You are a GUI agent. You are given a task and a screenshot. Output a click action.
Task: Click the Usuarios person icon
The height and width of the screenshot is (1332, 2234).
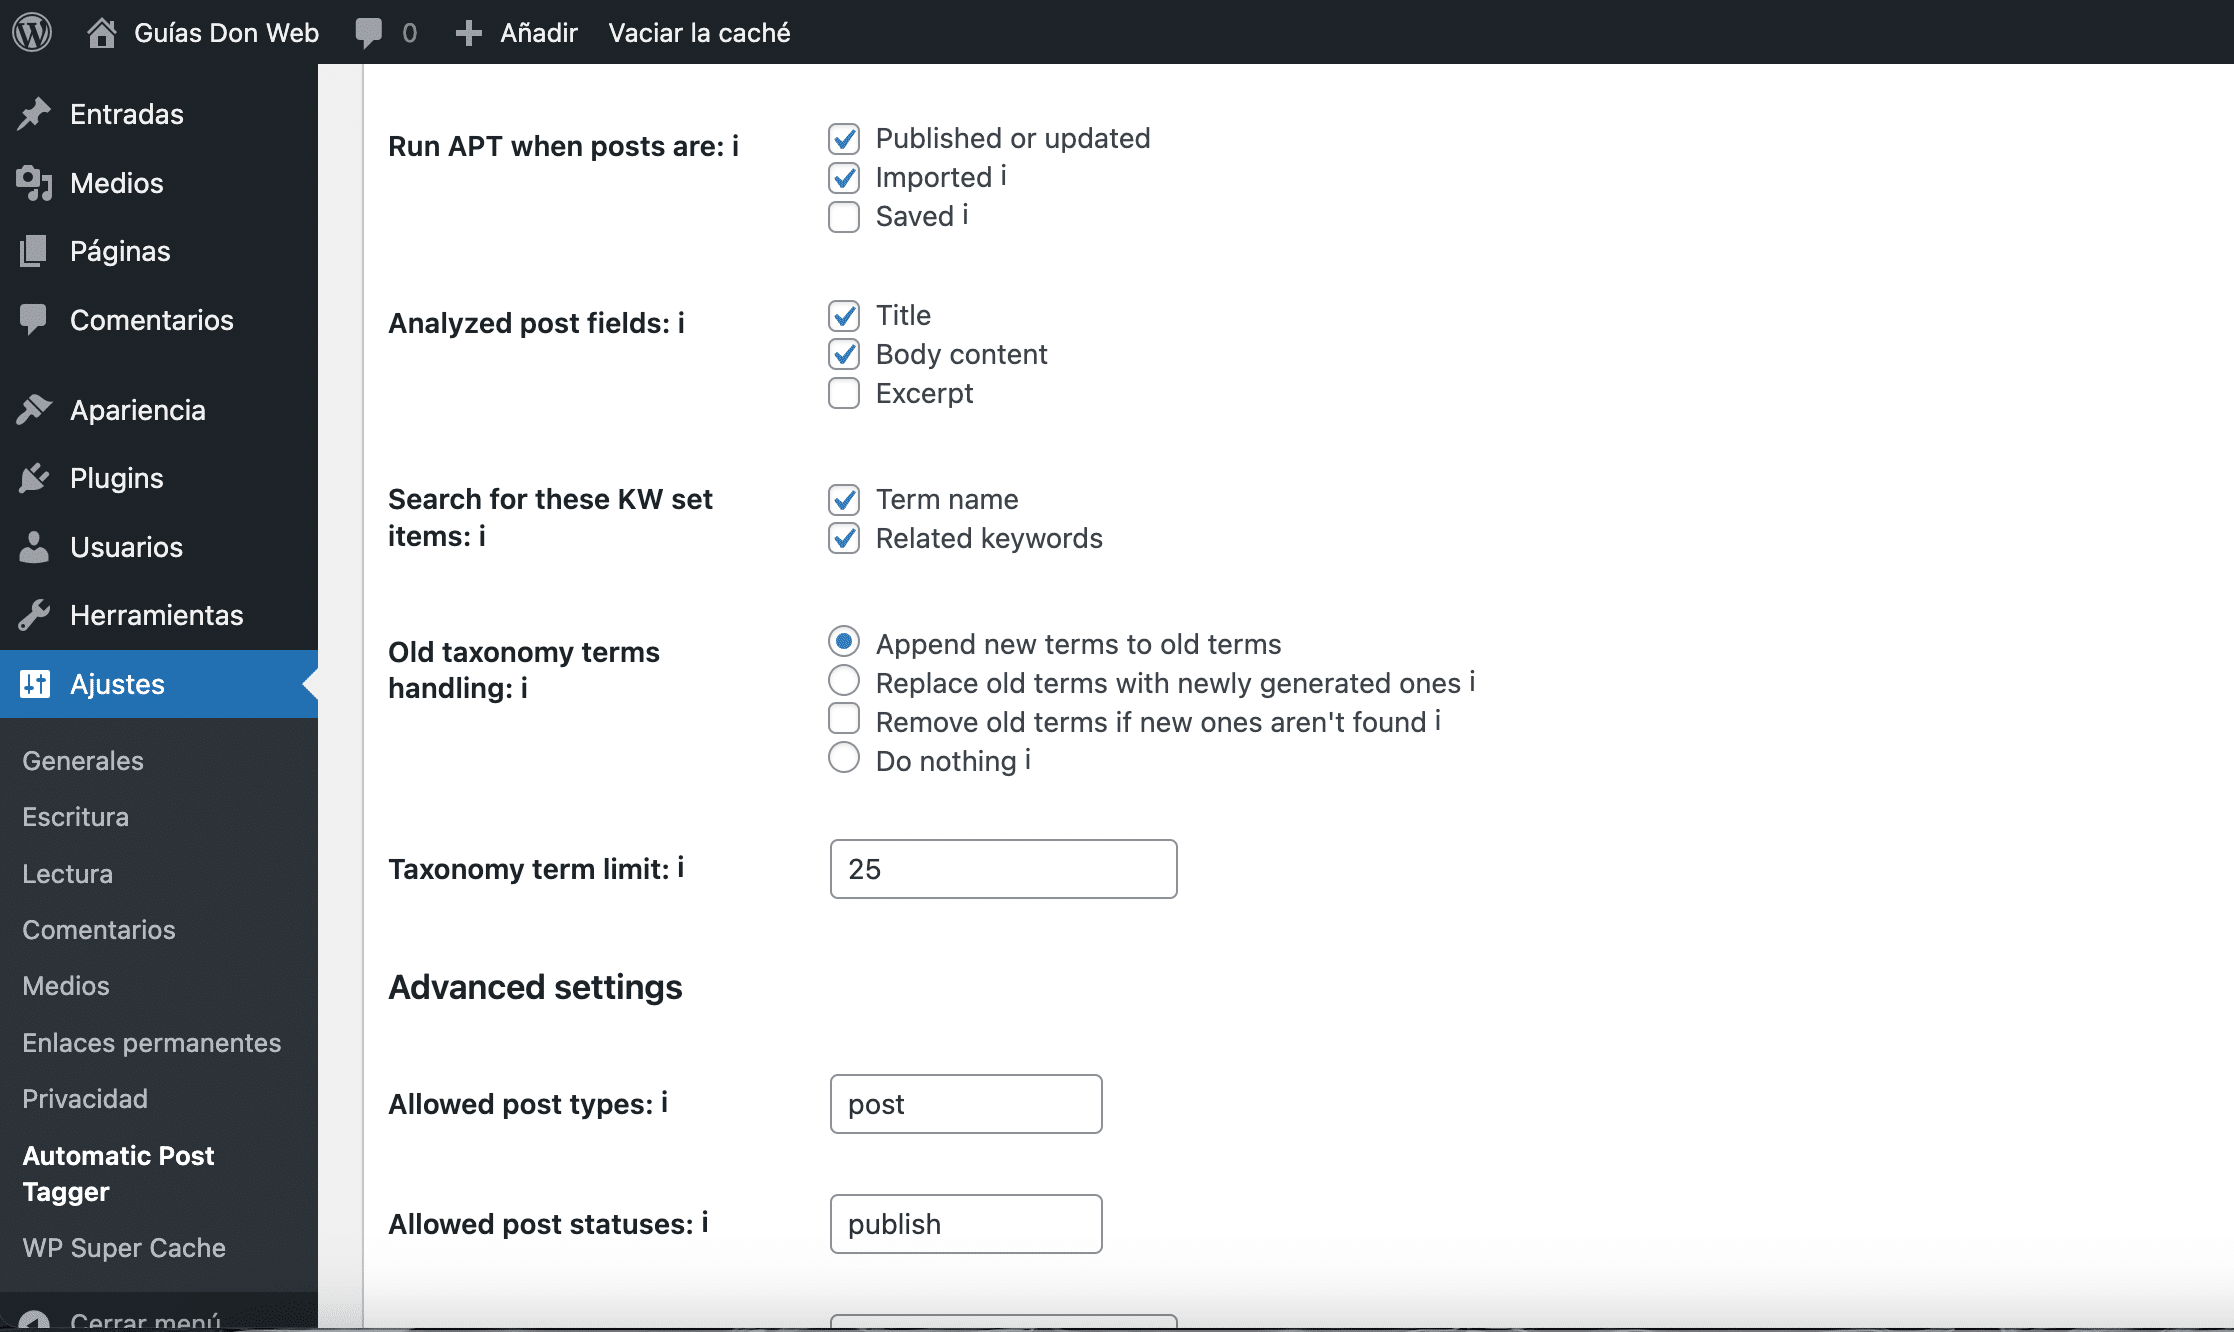click(34, 547)
